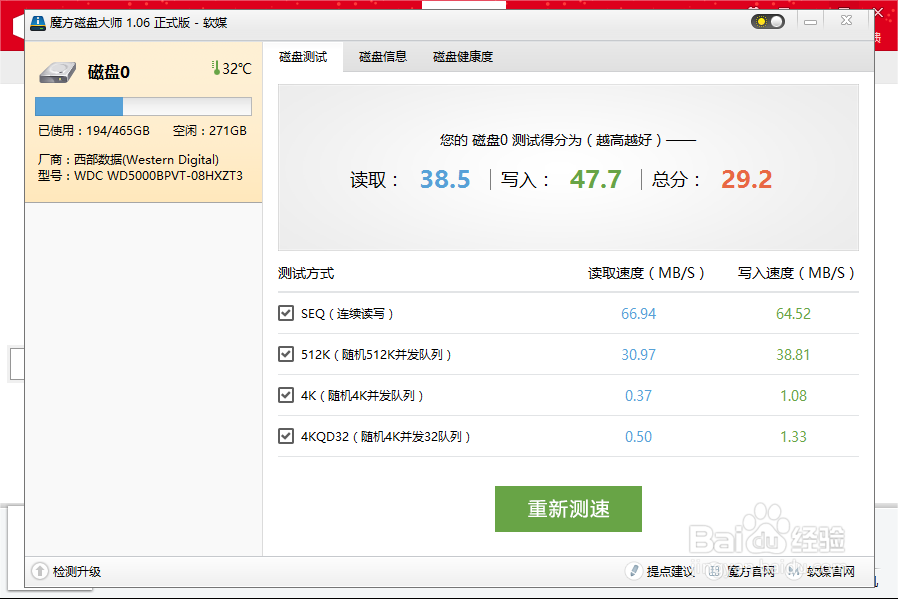The width and height of the screenshot is (898, 599).
Task: Click the pencil icon next to 提点建议
Action: (x=634, y=572)
